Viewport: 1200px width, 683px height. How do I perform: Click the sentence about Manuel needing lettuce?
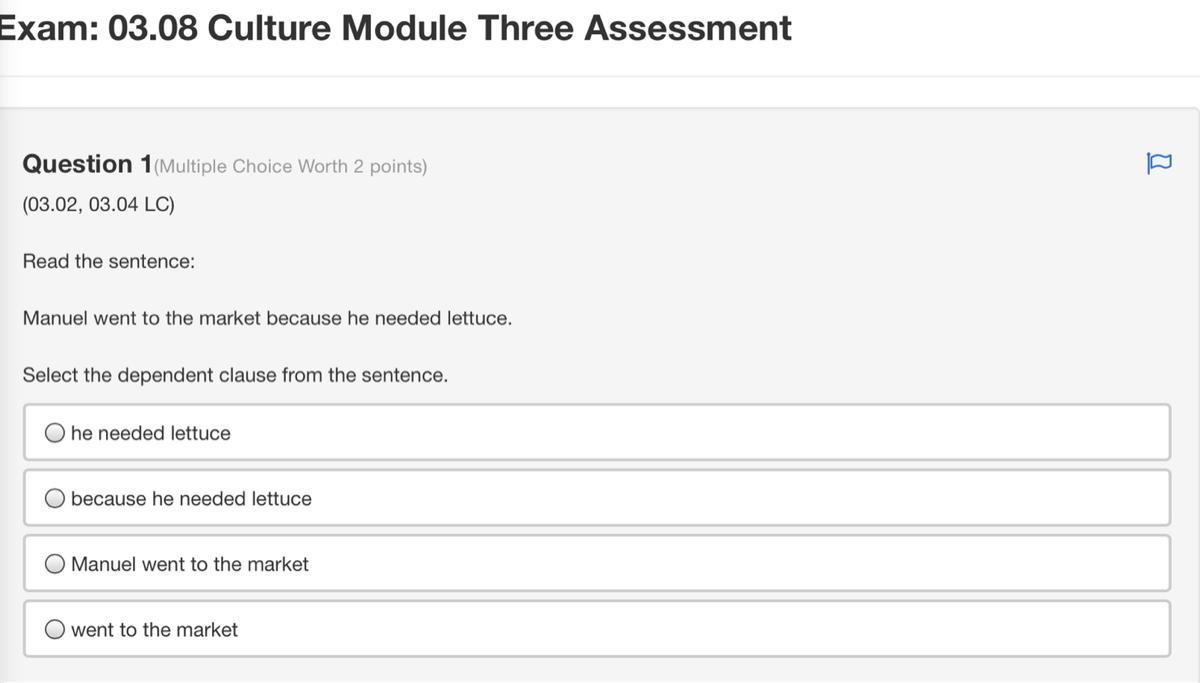click(267, 318)
